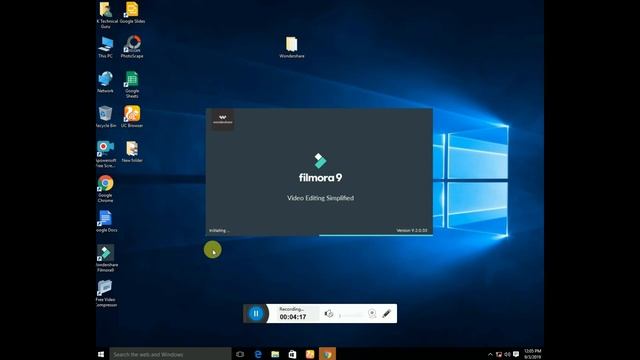This screenshot has width=640, height=360.
Task: Open the K Technical Guru desktop folder
Action: pyautogui.click(x=106, y=15)
